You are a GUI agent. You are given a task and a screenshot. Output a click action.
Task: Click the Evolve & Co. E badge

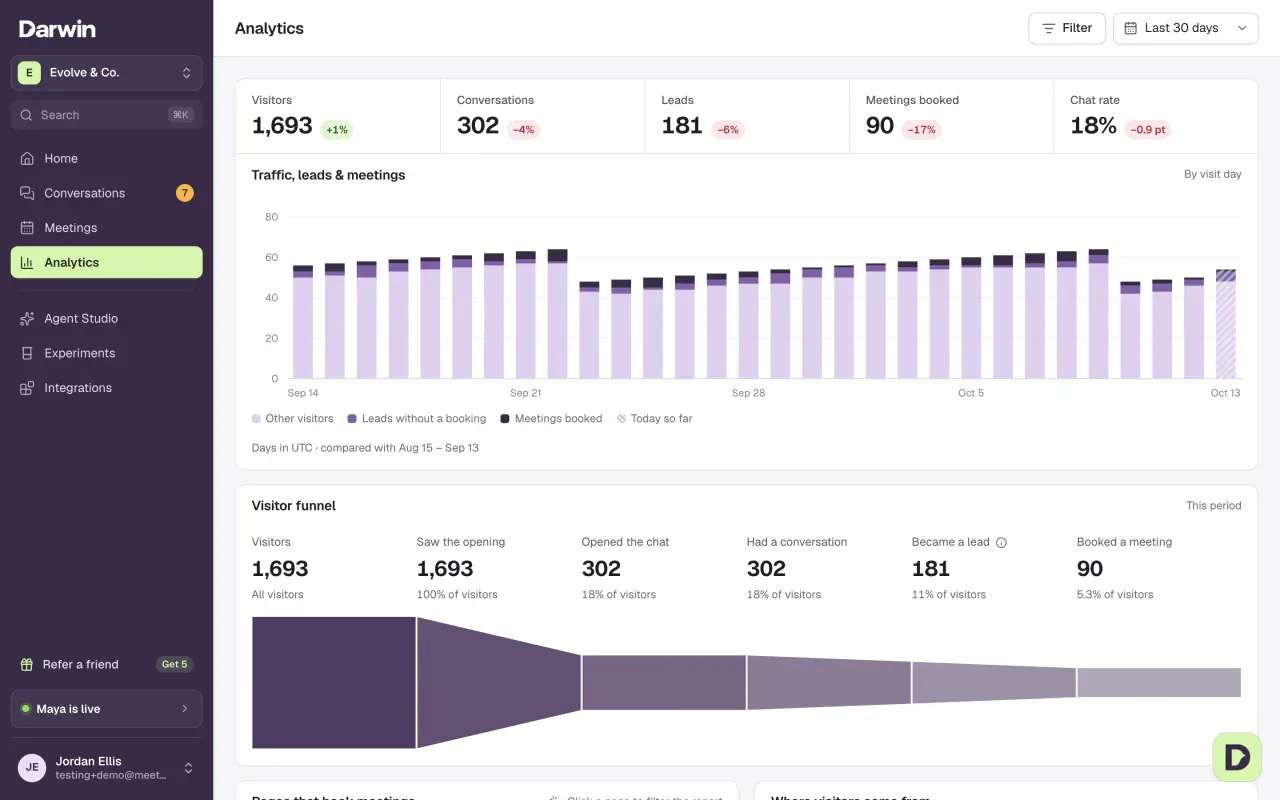[x=29, y=73]
